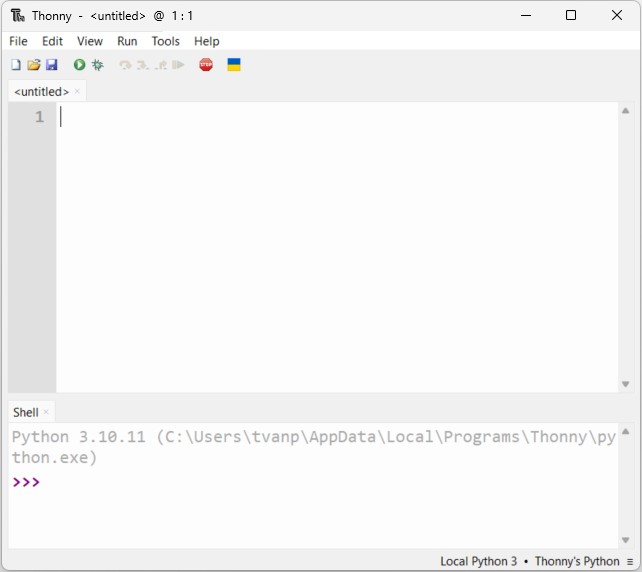Open the Tools menu

(165, 41)
